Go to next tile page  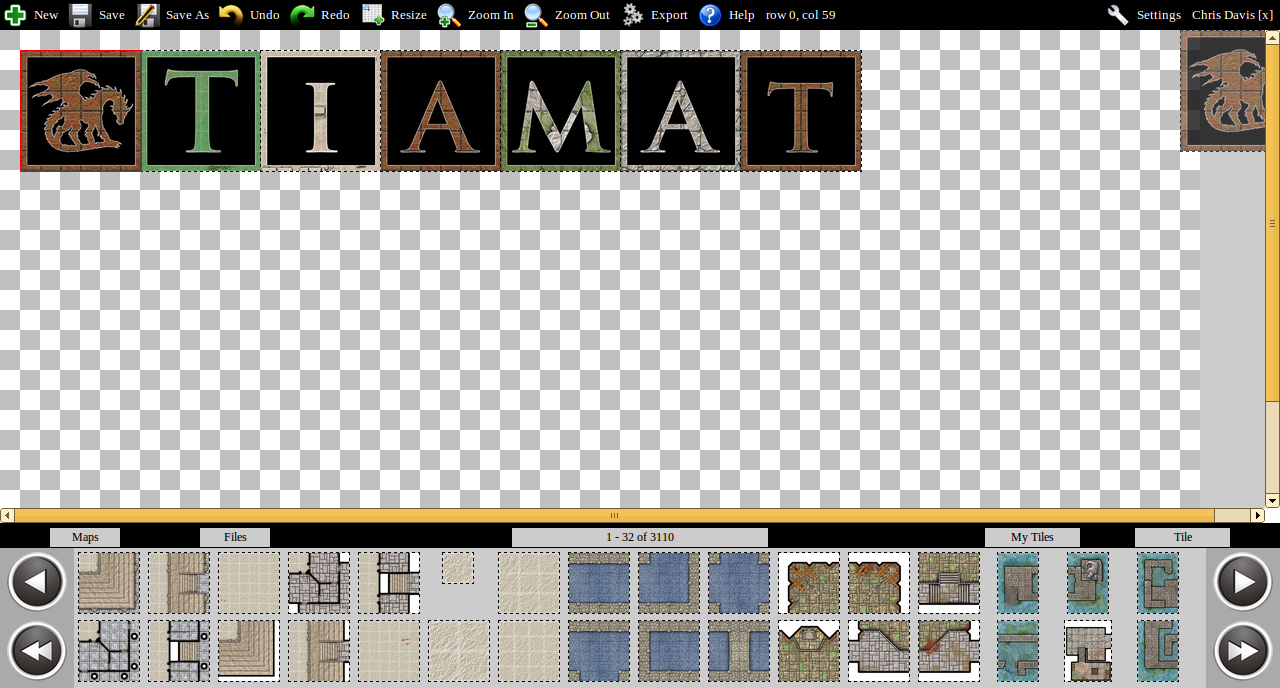(x=1243, y=582)
